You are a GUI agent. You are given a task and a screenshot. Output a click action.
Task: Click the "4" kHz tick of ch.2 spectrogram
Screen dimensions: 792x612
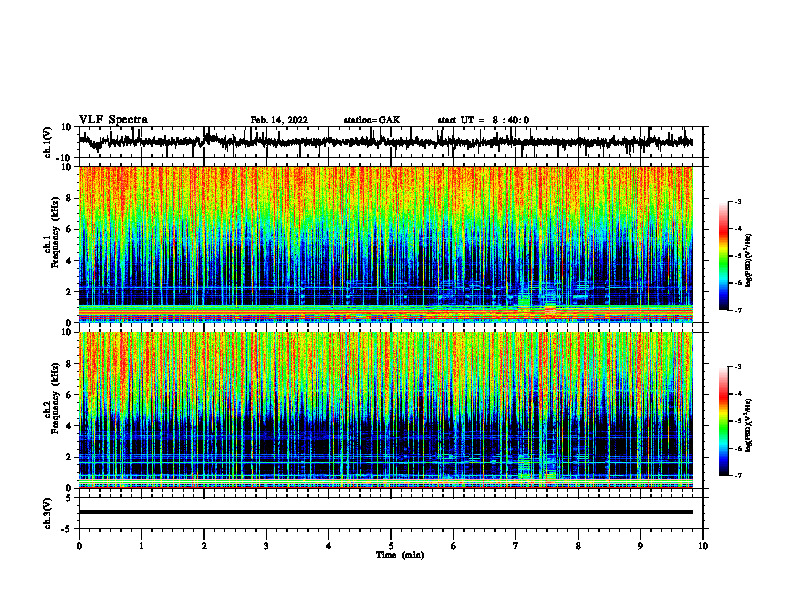click(x=70, y=426)
